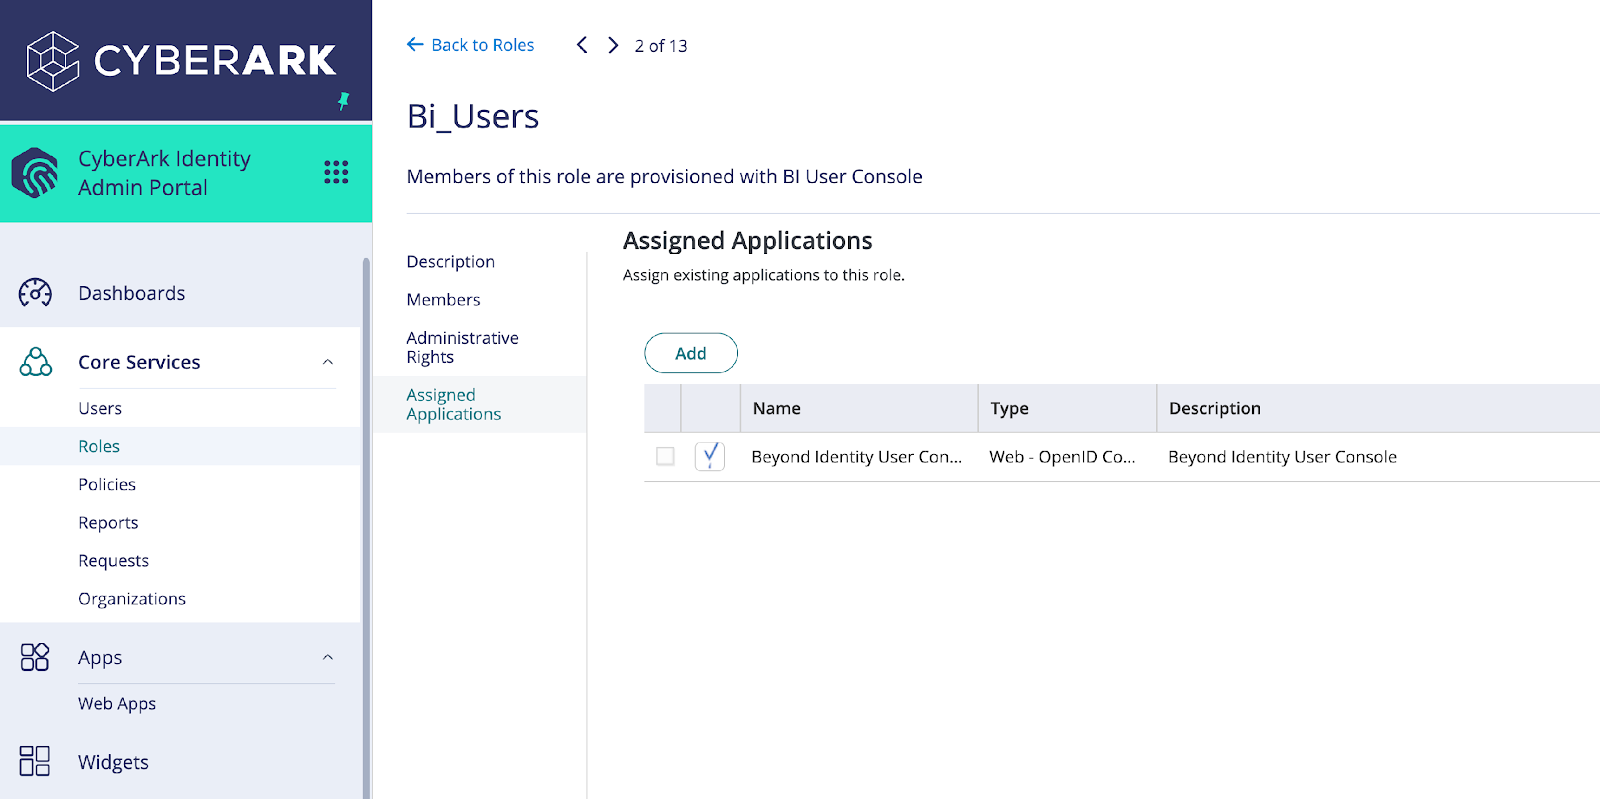Screen dimensions: 1600x799
Task: Sort by the Description column header
Action: (1378, 408)
